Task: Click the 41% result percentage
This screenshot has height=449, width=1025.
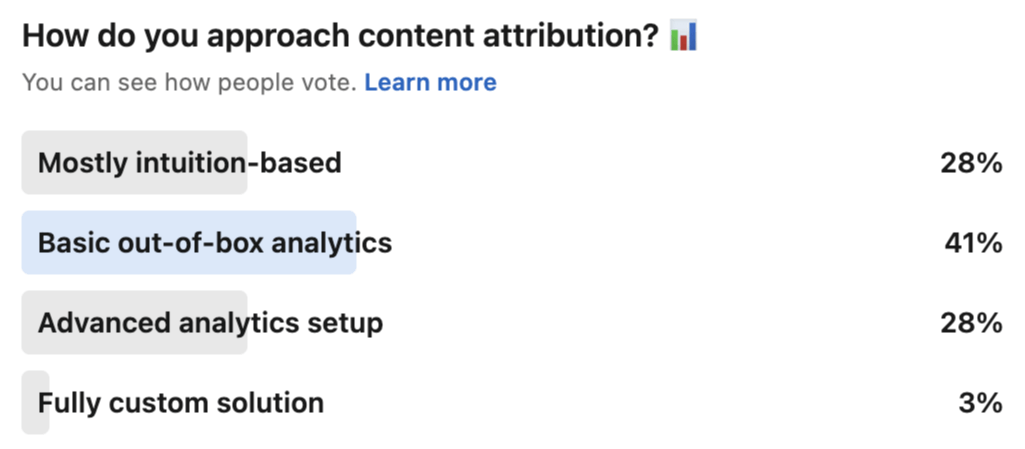Action: pyautogui.click(x=973, y=243)
